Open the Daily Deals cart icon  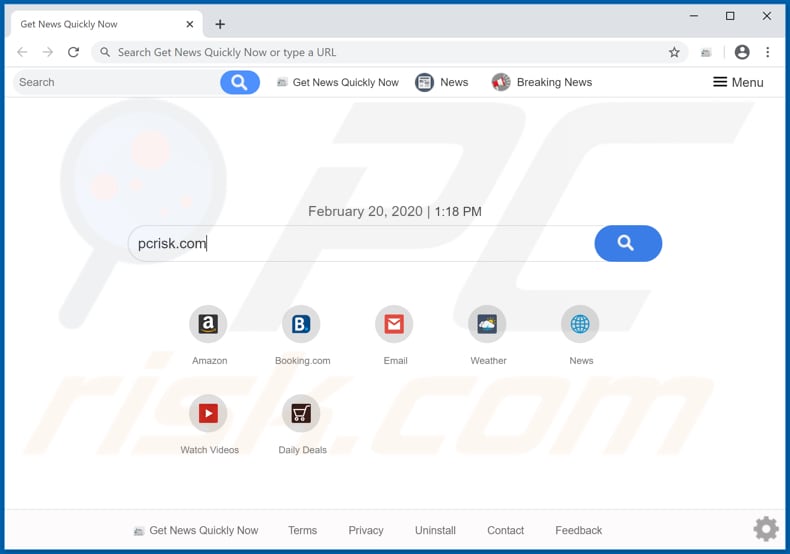click(x=301, y=413)
